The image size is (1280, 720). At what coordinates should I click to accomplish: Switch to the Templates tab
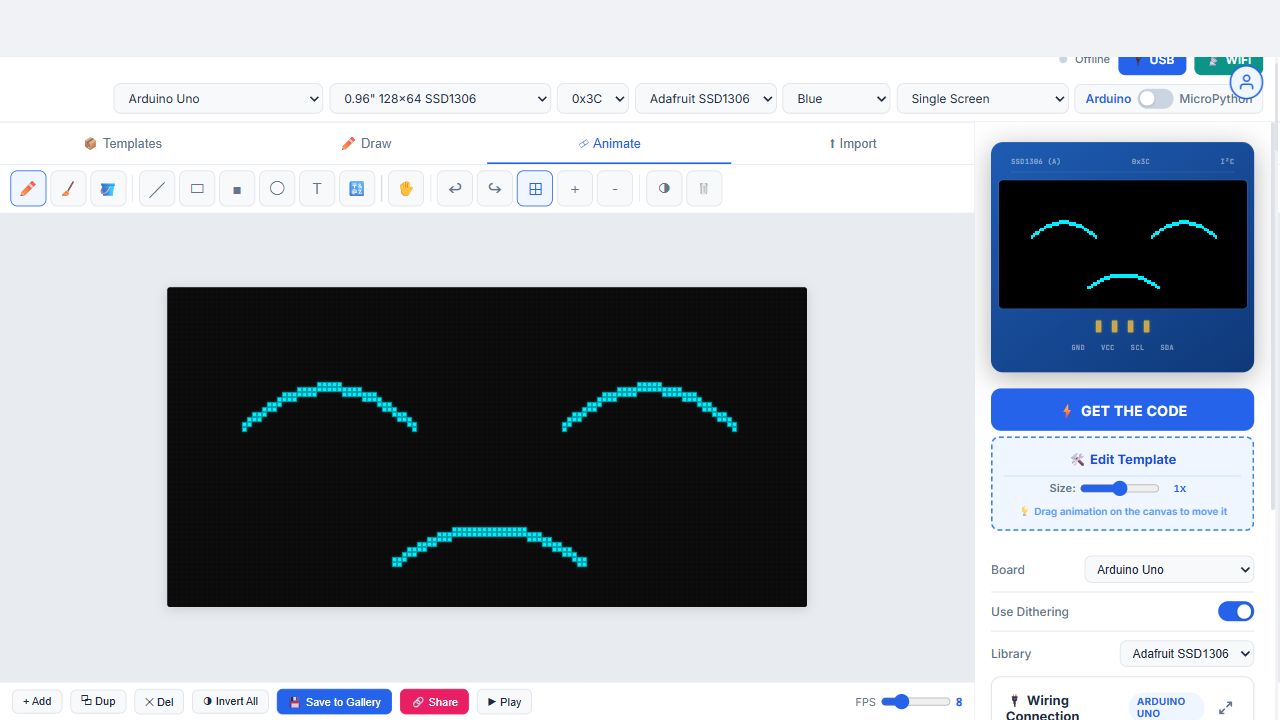tap(122, 143)
